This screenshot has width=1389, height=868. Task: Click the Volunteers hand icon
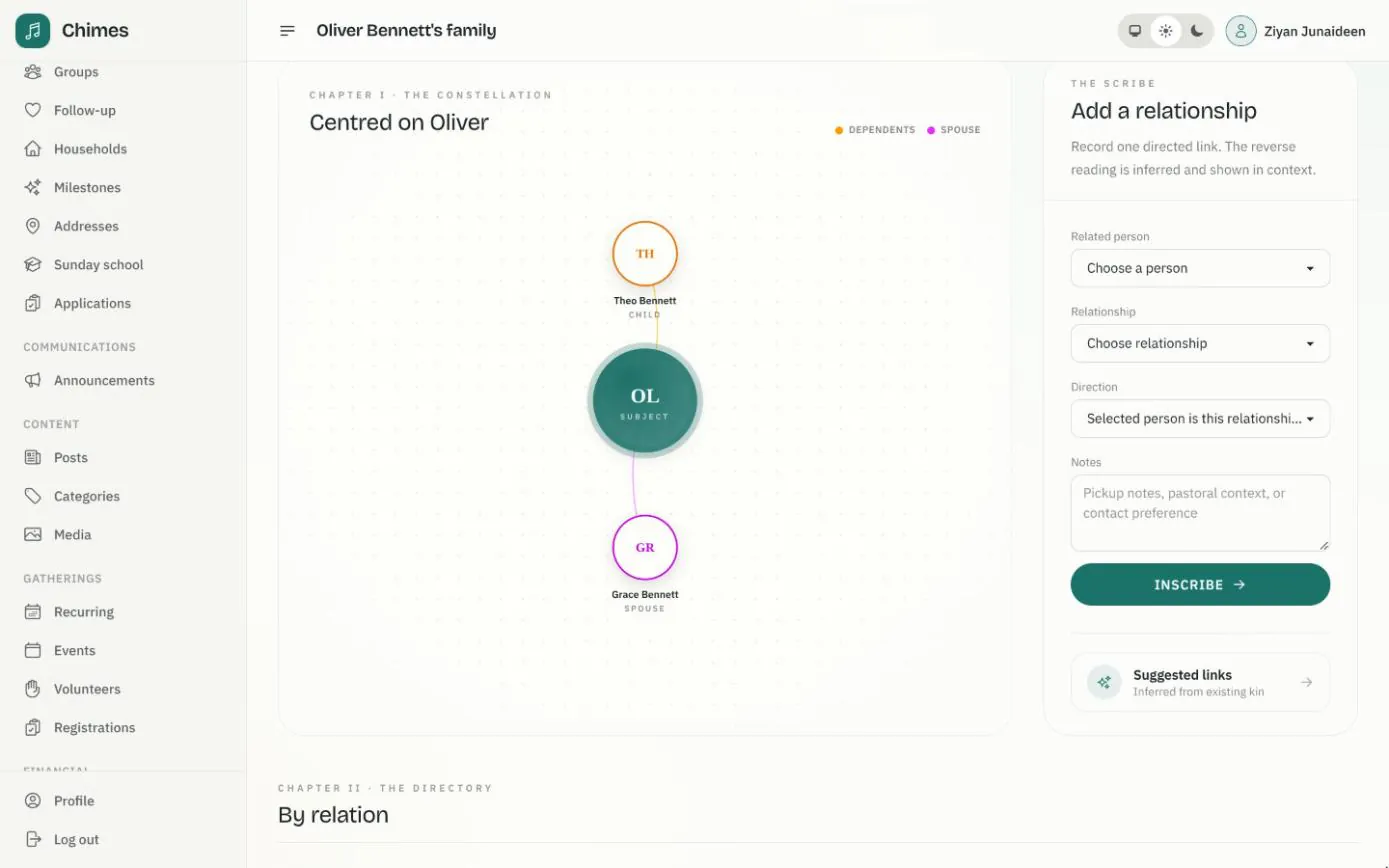(33, 689)
